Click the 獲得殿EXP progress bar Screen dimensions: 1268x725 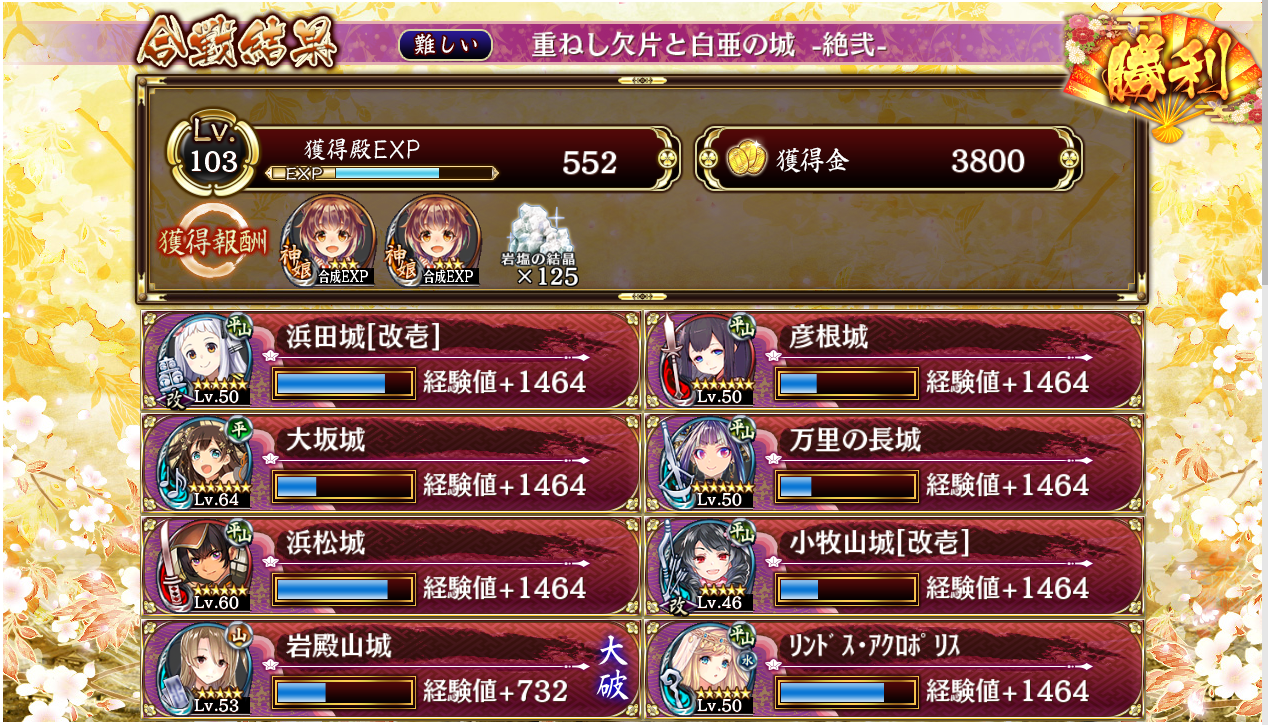[384, 173]
